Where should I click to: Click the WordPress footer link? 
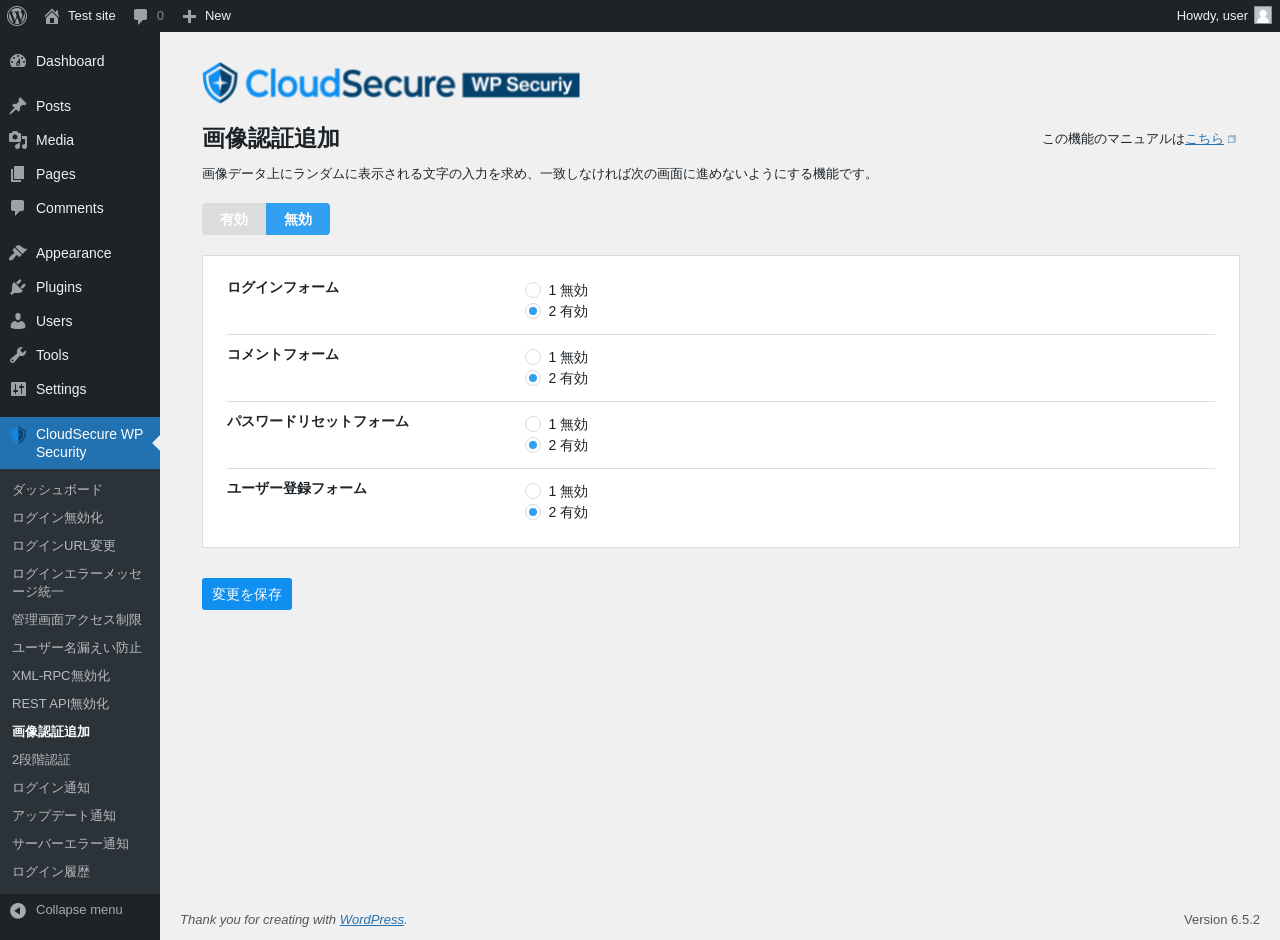tap(372, 919)
